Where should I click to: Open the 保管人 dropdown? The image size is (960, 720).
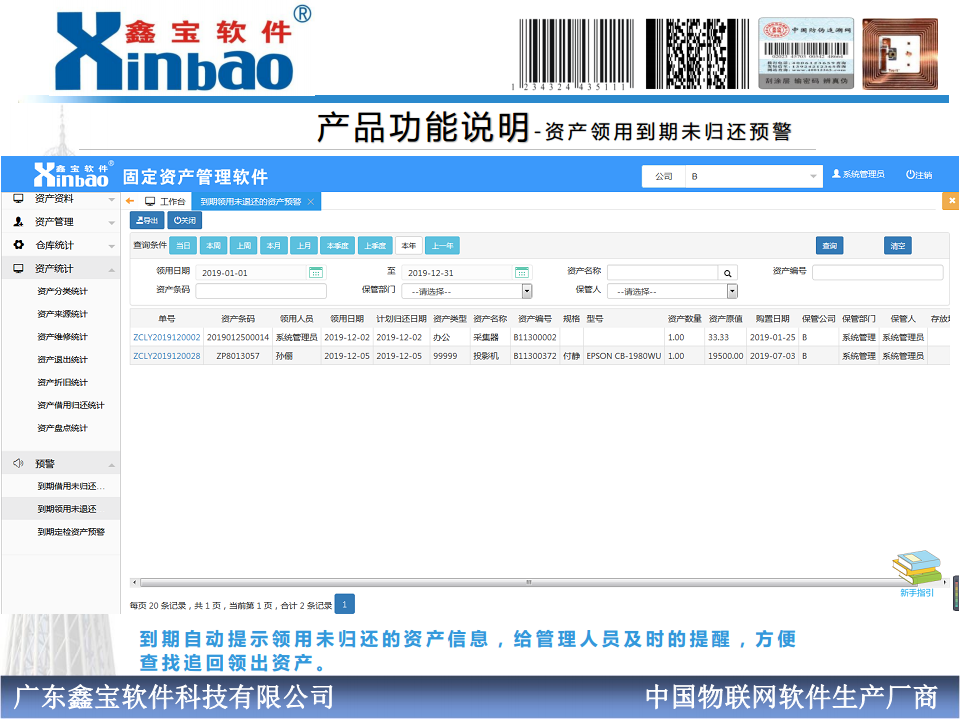coord(672,291)
